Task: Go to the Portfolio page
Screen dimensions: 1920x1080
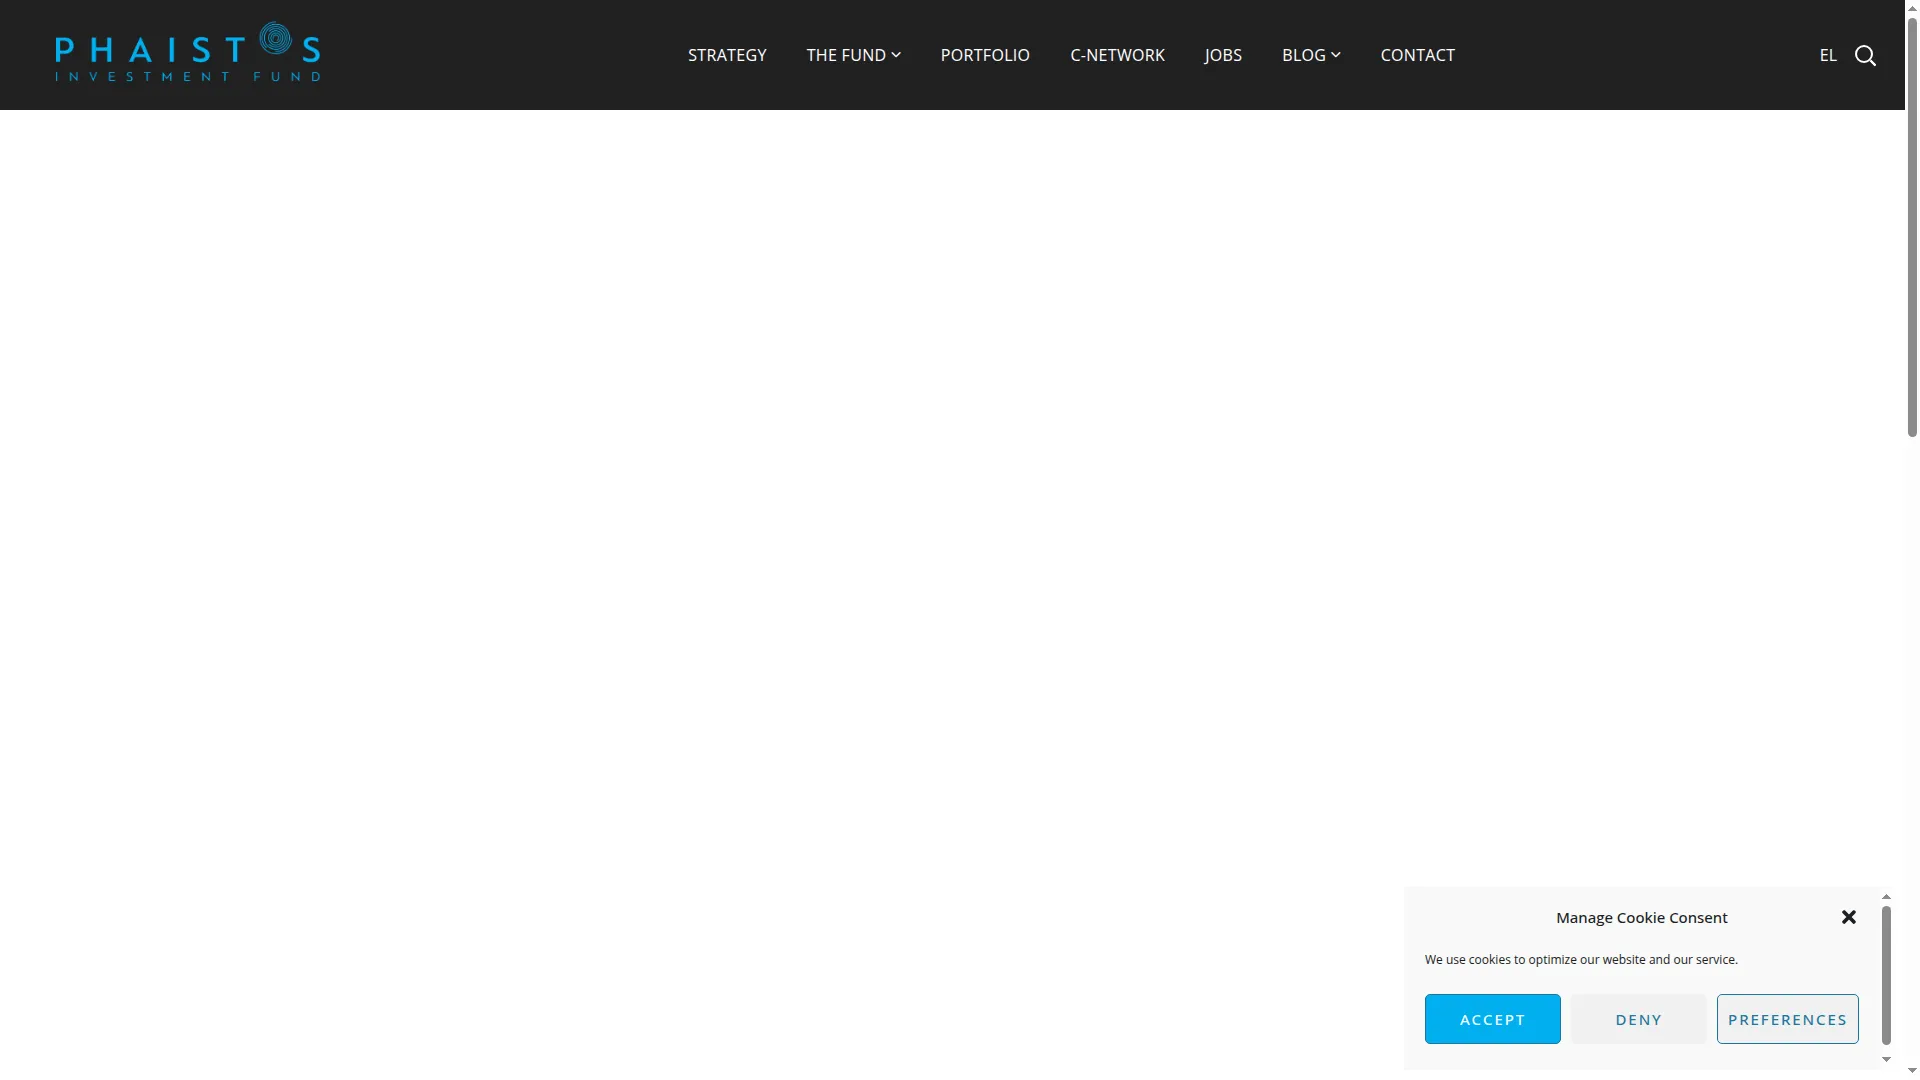Action: click(x=985, y=55)
